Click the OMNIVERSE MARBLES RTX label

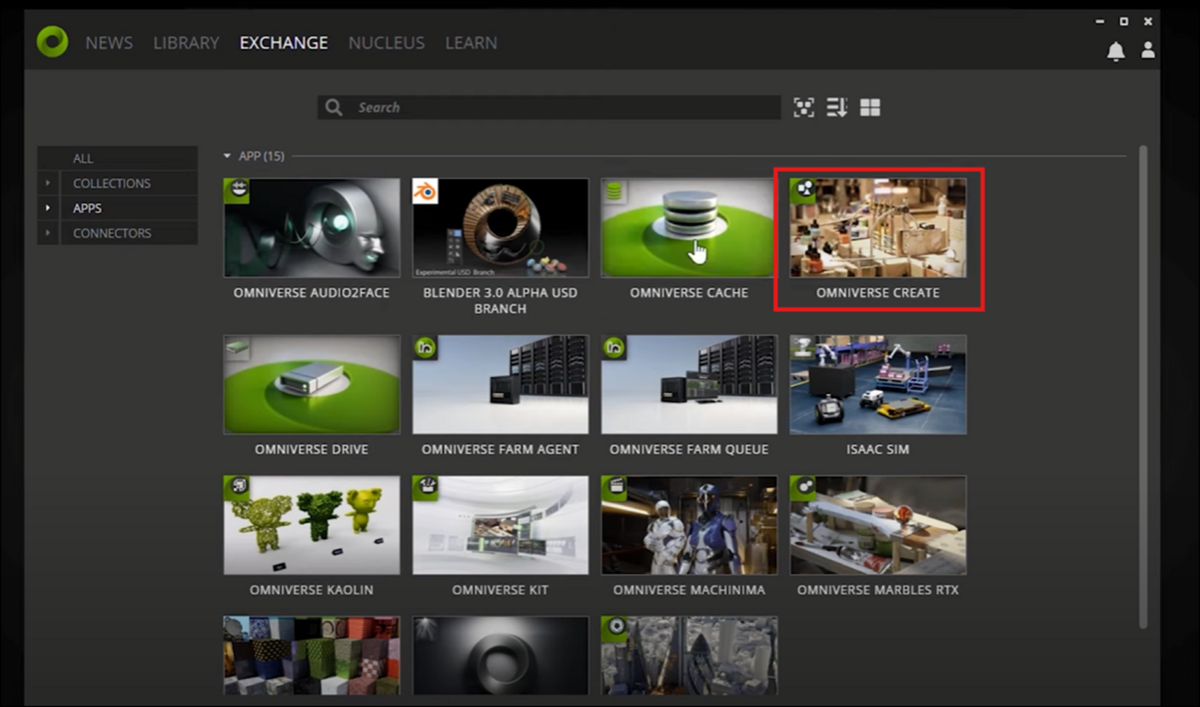point(878,590)
